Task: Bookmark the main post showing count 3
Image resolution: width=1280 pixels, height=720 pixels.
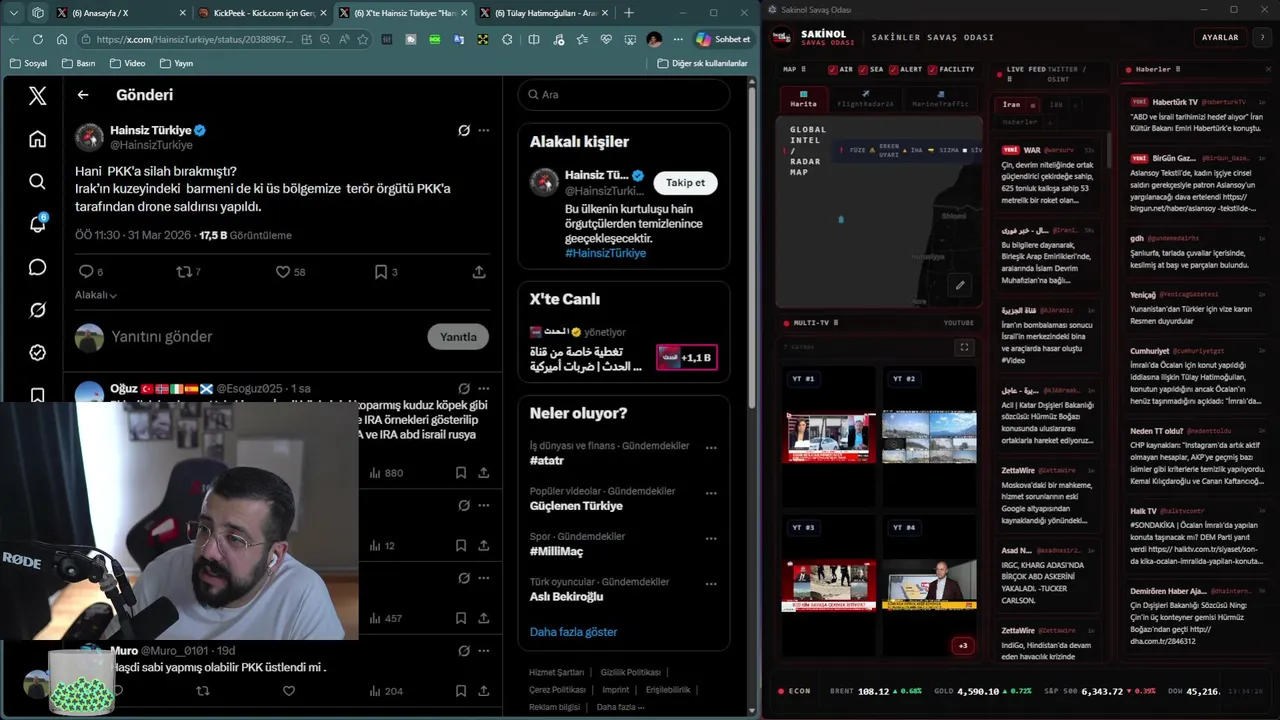Action: pos(381,272)
